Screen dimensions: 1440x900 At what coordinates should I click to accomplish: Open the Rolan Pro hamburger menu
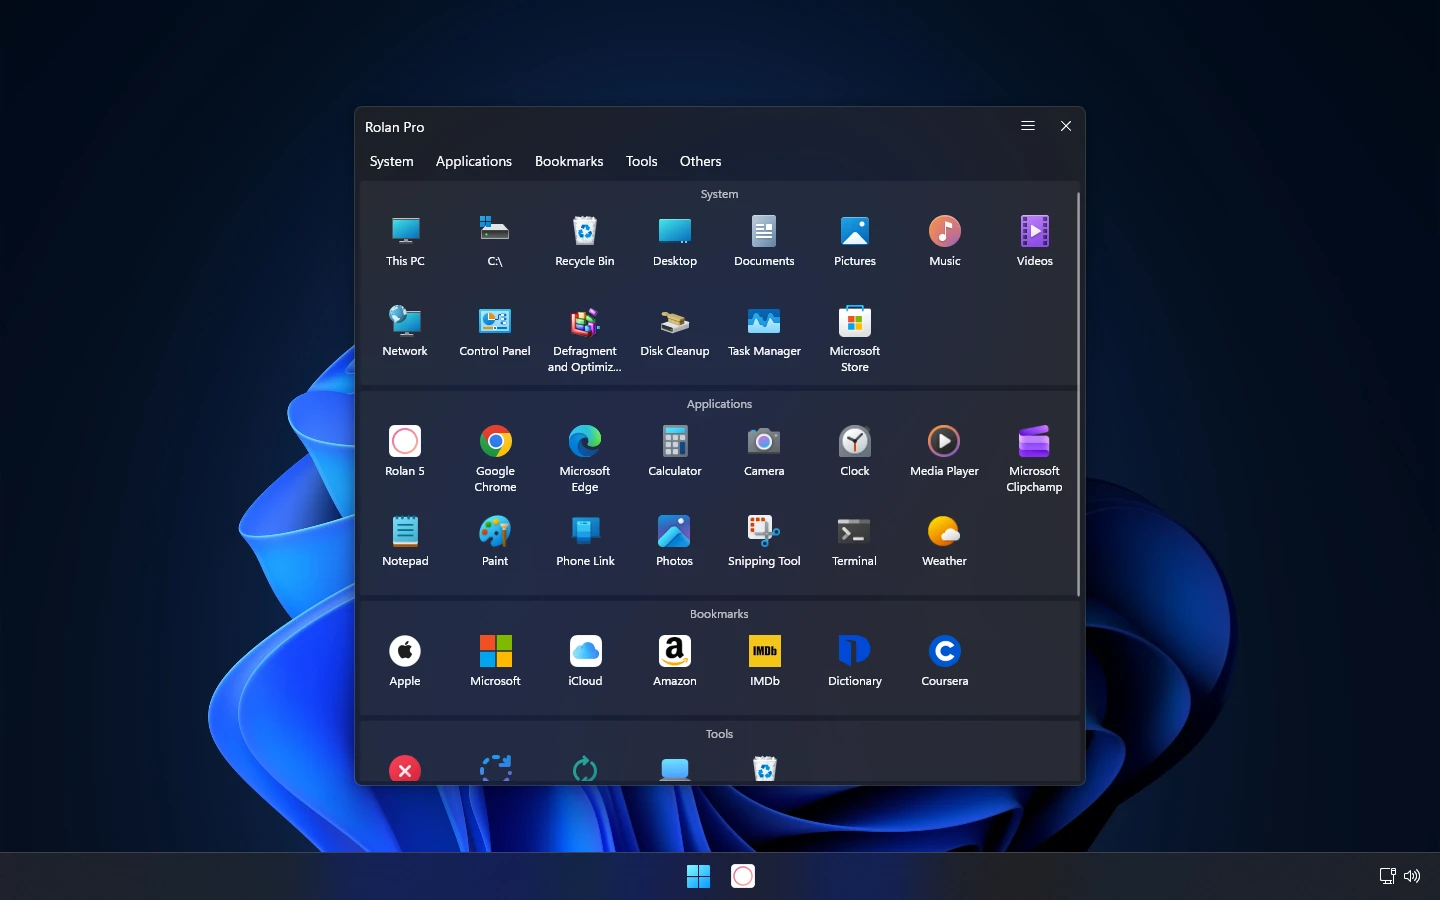point(1027,126)
